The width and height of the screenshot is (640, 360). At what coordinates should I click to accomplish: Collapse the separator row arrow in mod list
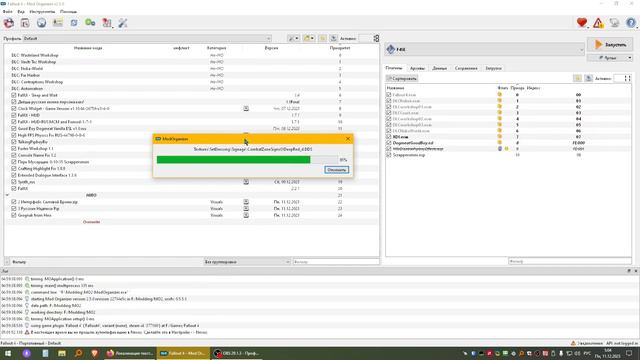7,195
